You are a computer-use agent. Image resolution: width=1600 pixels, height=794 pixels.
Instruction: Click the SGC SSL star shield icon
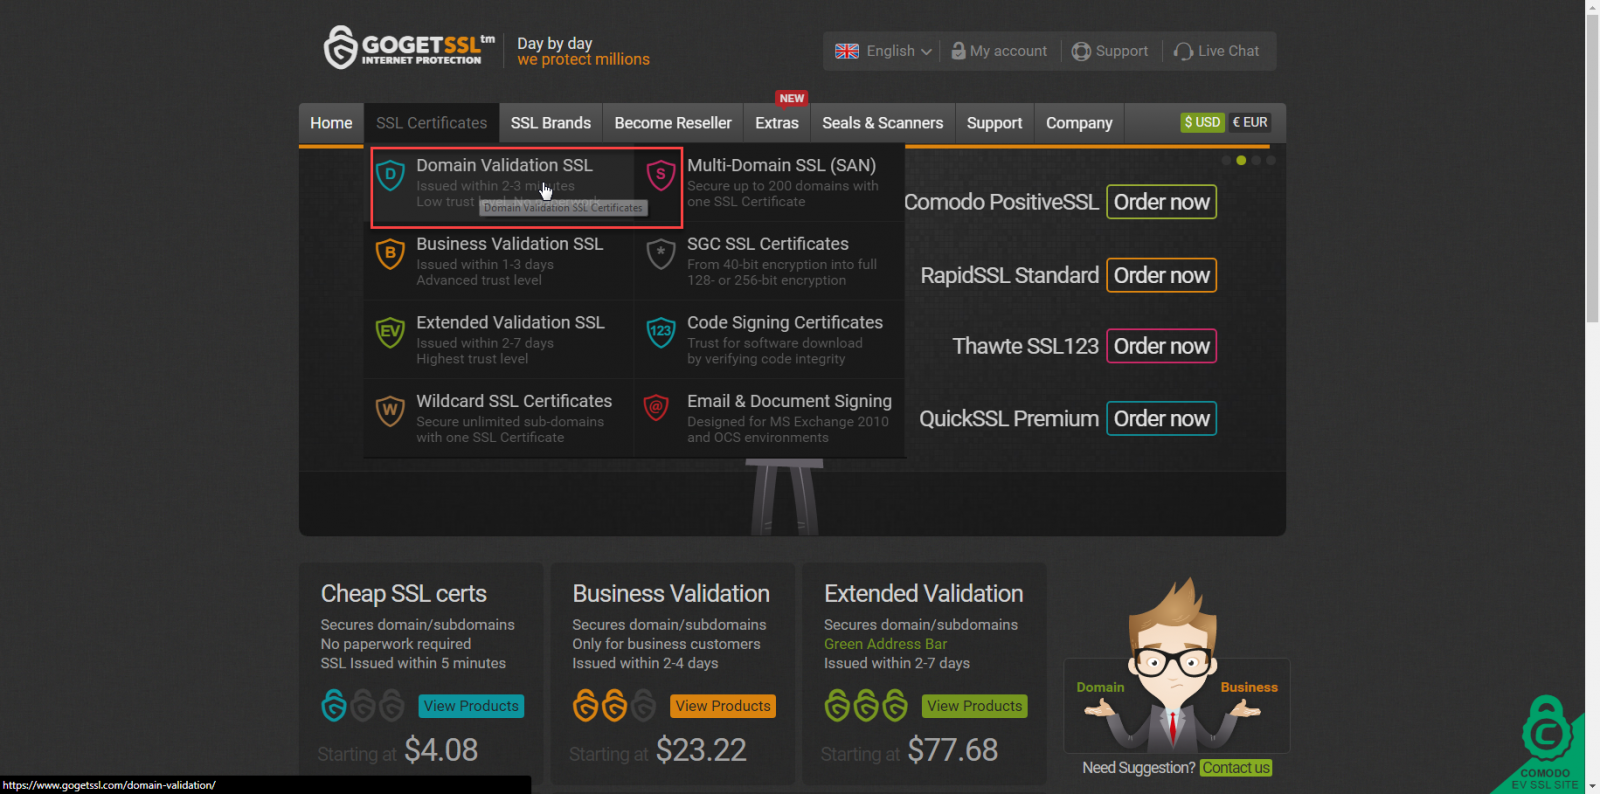[x=660, y=254]
